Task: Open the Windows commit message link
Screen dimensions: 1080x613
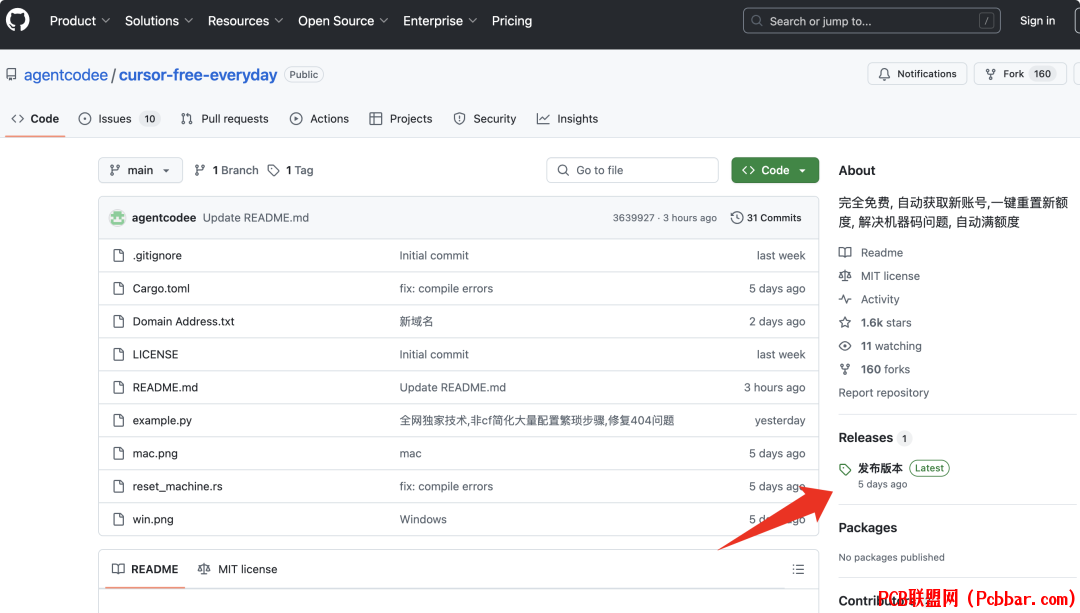Action: click(x=423, y=519)
